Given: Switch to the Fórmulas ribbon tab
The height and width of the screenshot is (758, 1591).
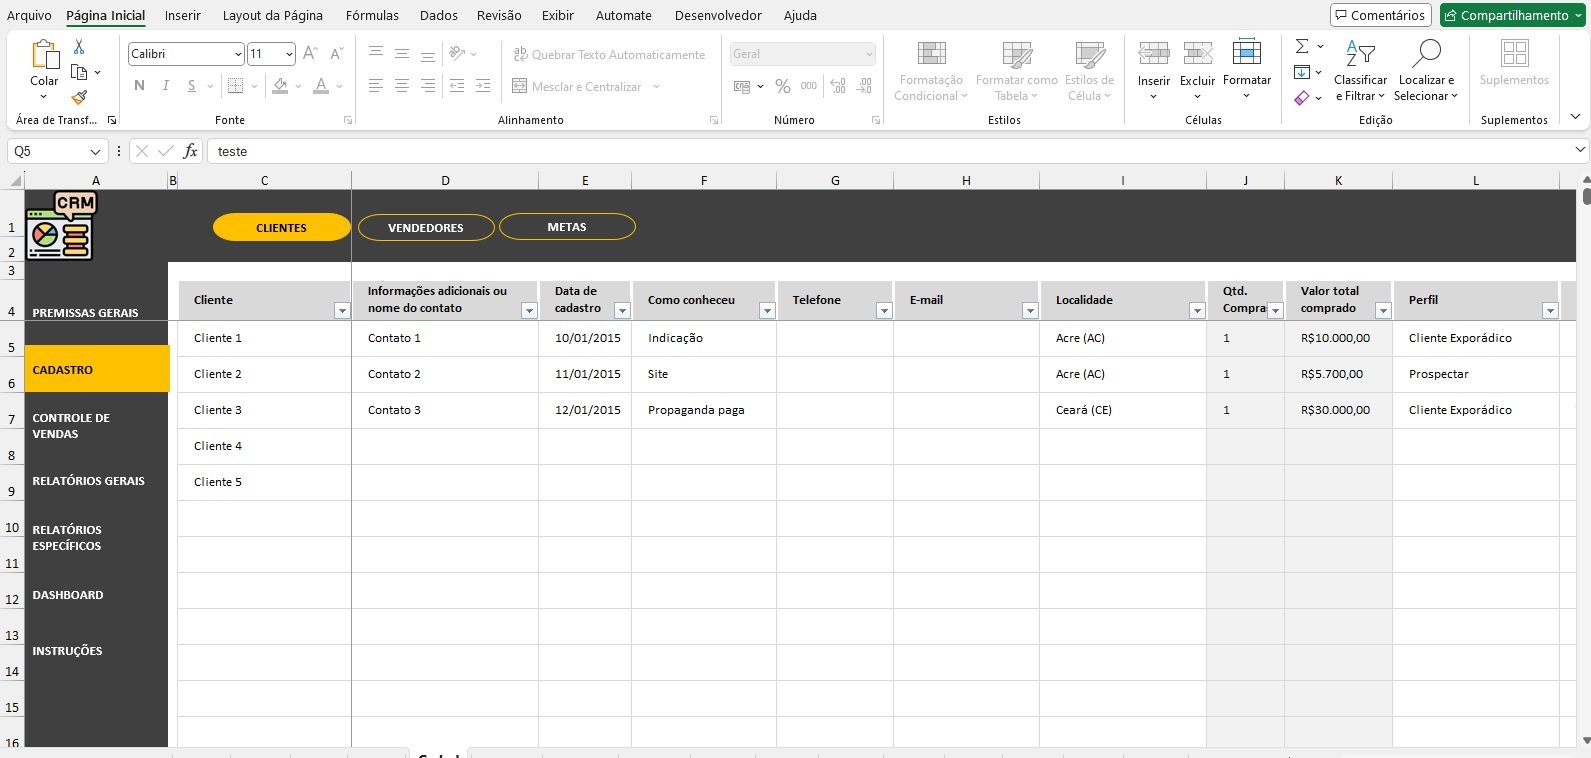Looking at the screenshot, I should coord(372,15).
